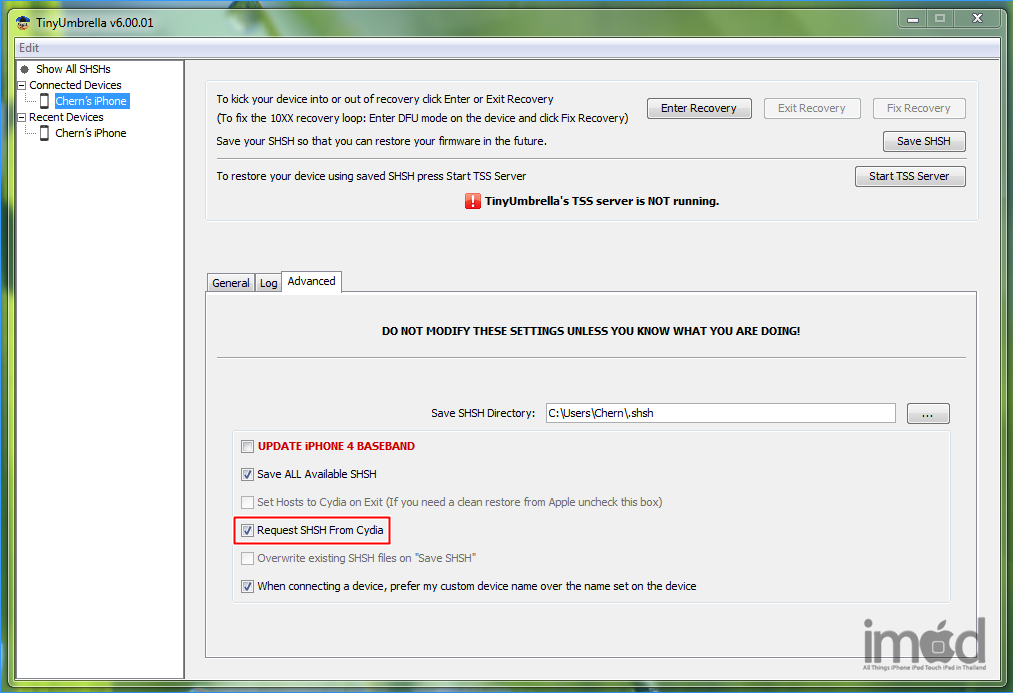Toggle UPDATE iPHONE 4 BASEBAND checkbox
The width and height of the screenshot is (1013, 693).
tap(247, 446)
